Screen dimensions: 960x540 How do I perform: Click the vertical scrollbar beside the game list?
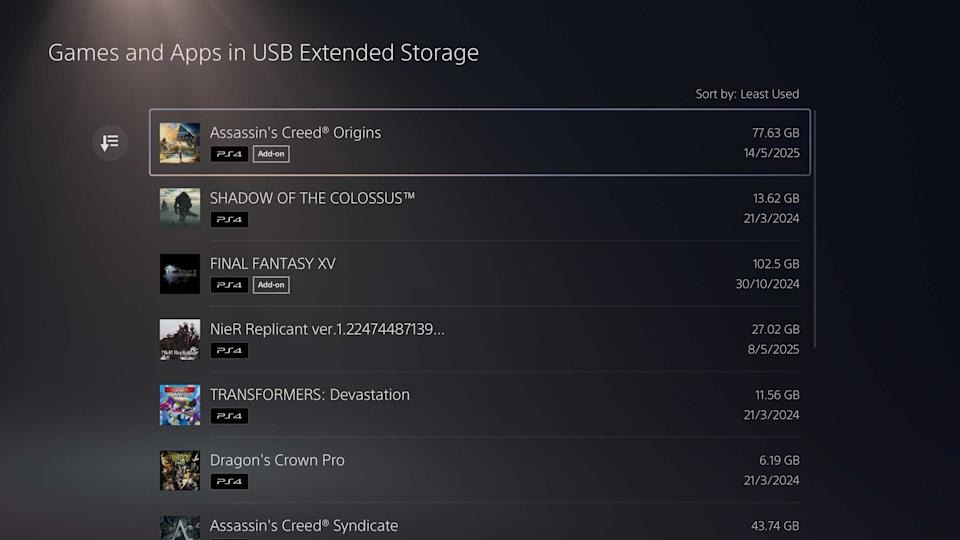816,230
